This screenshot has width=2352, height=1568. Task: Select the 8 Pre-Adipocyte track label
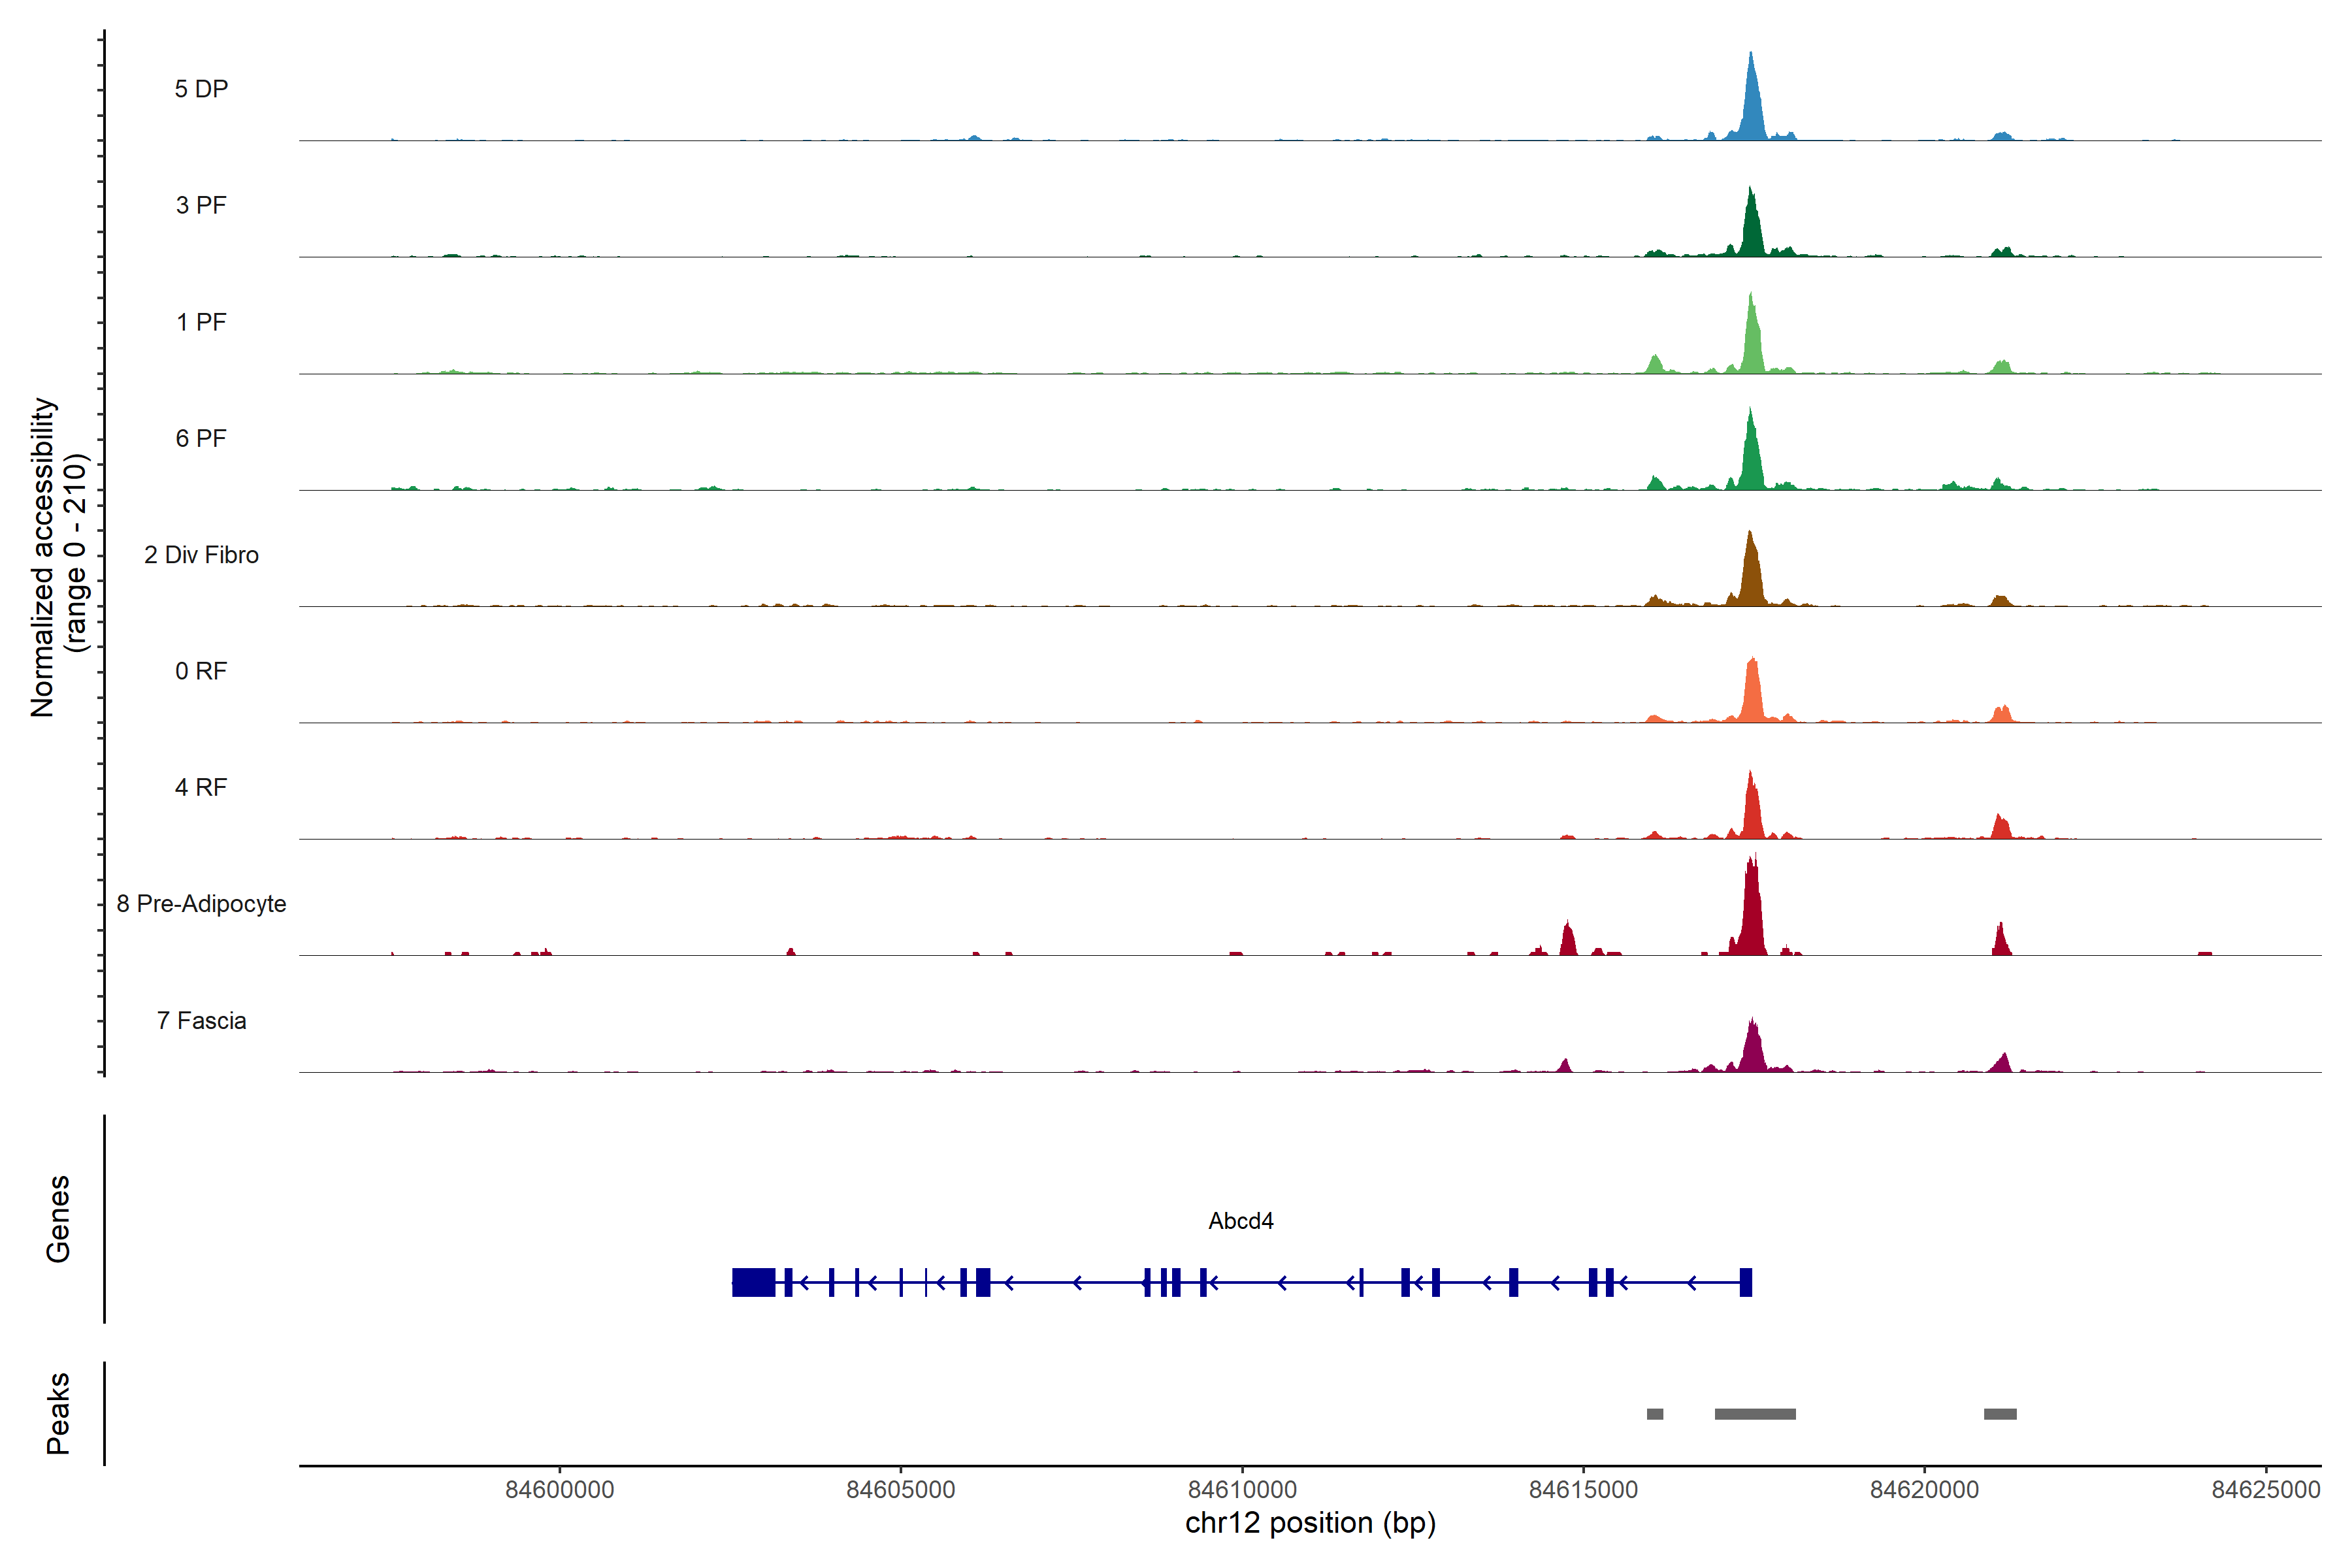click(x=201, y=904)
